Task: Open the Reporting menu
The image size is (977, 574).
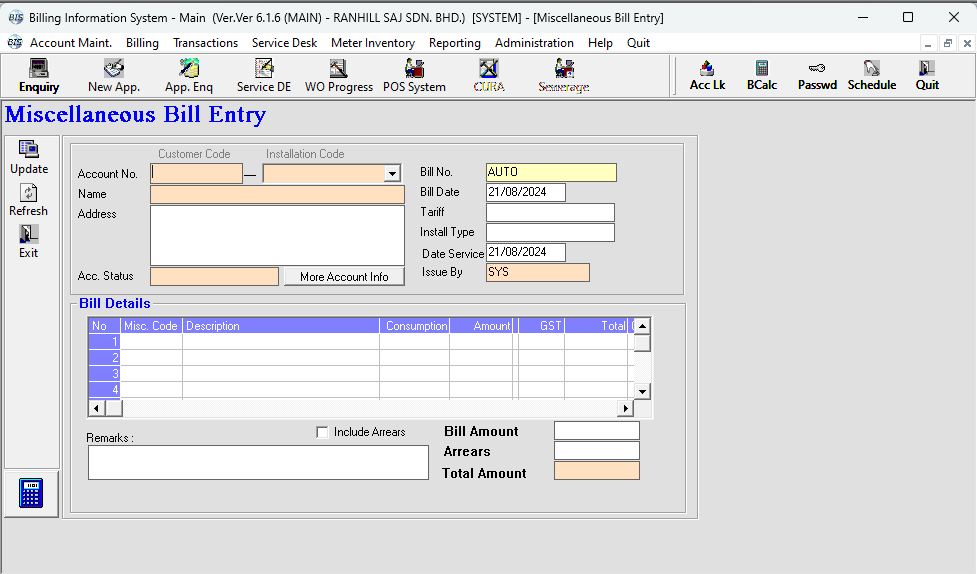Action: pyautogui.click(x=455, y=43)
